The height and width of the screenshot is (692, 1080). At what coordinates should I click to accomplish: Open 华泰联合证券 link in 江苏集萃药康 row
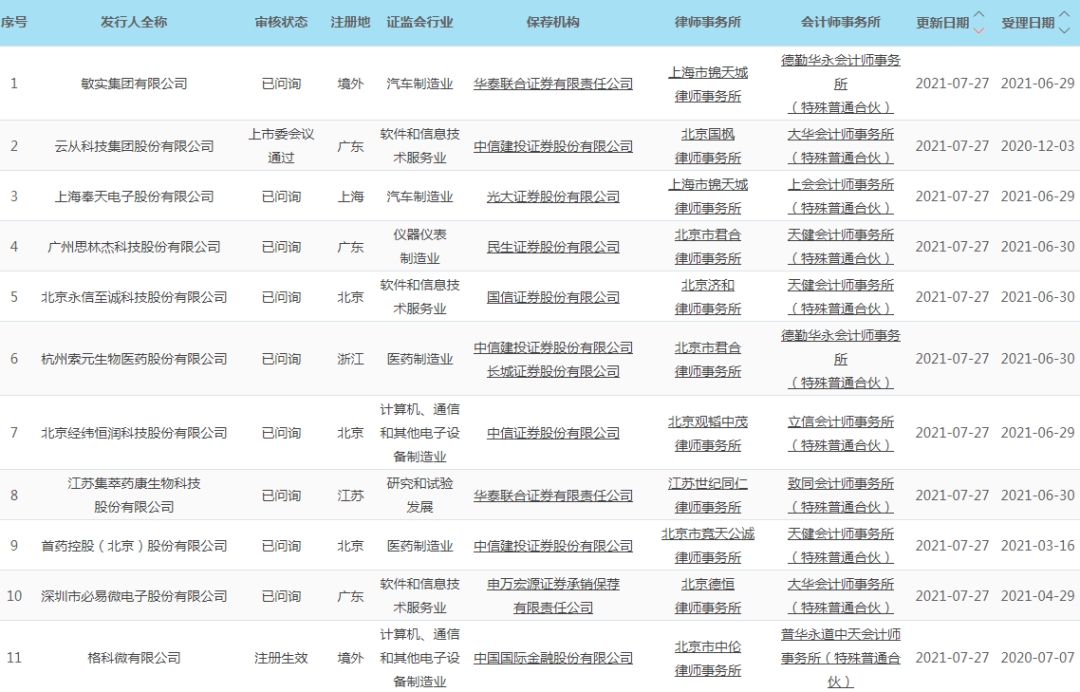point(553,496)
